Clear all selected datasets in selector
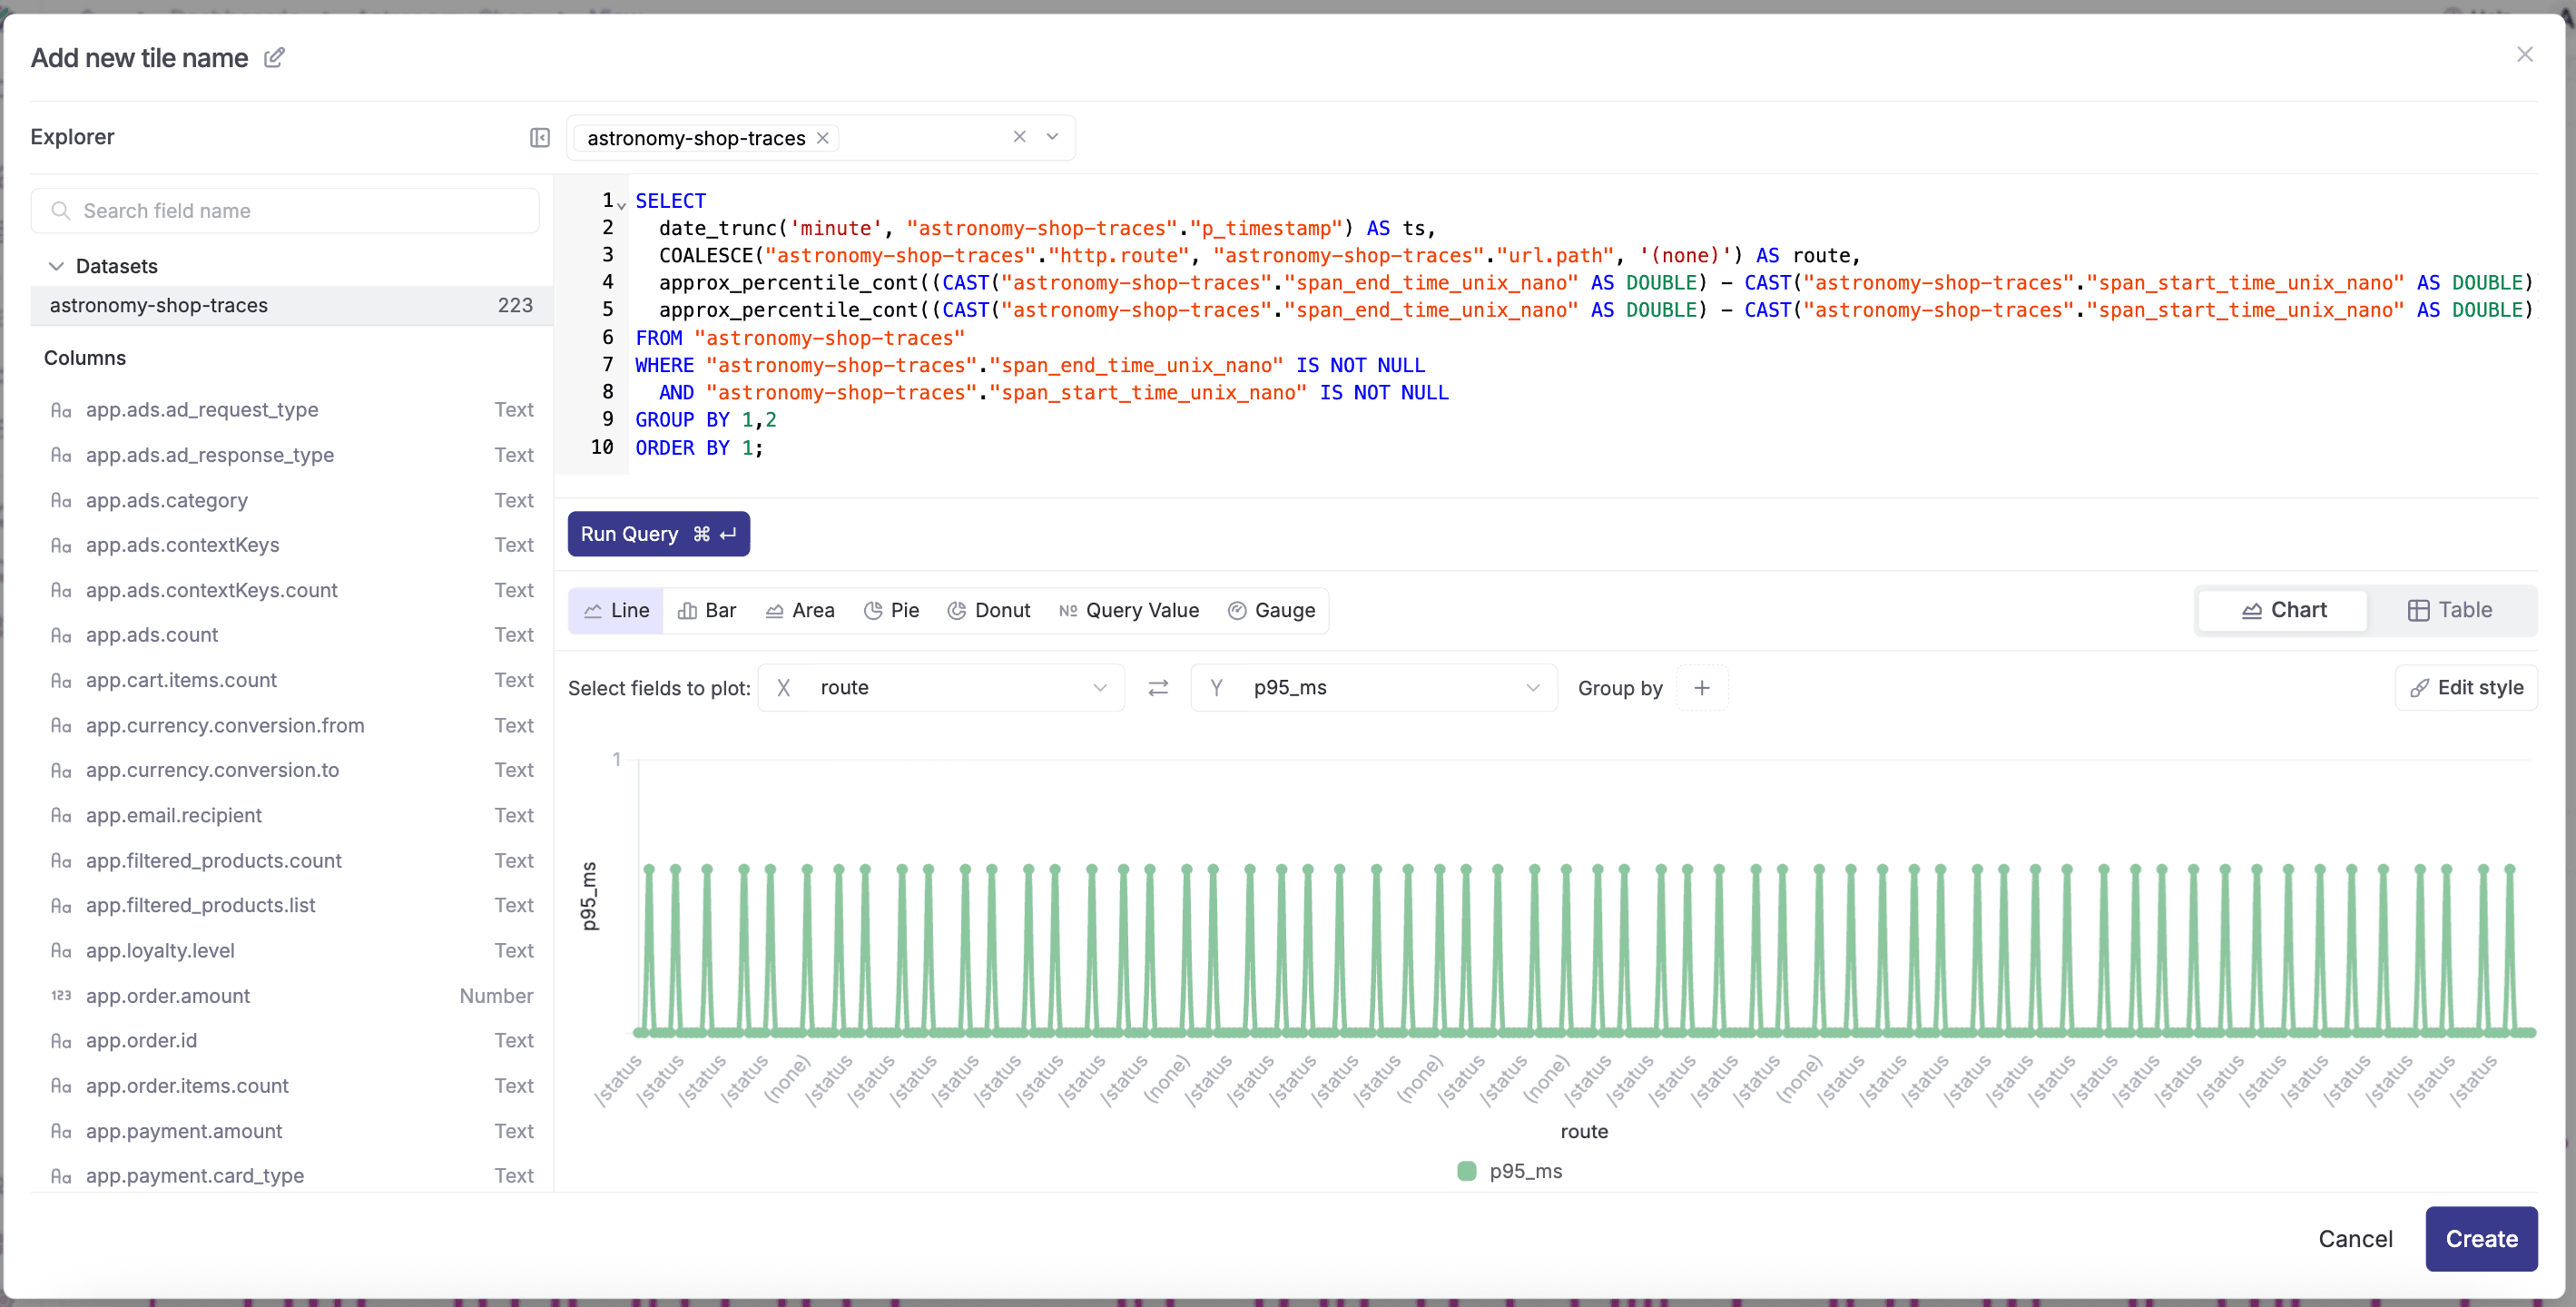The height and width of the screenshot is (1307, 2576). 1019,137
